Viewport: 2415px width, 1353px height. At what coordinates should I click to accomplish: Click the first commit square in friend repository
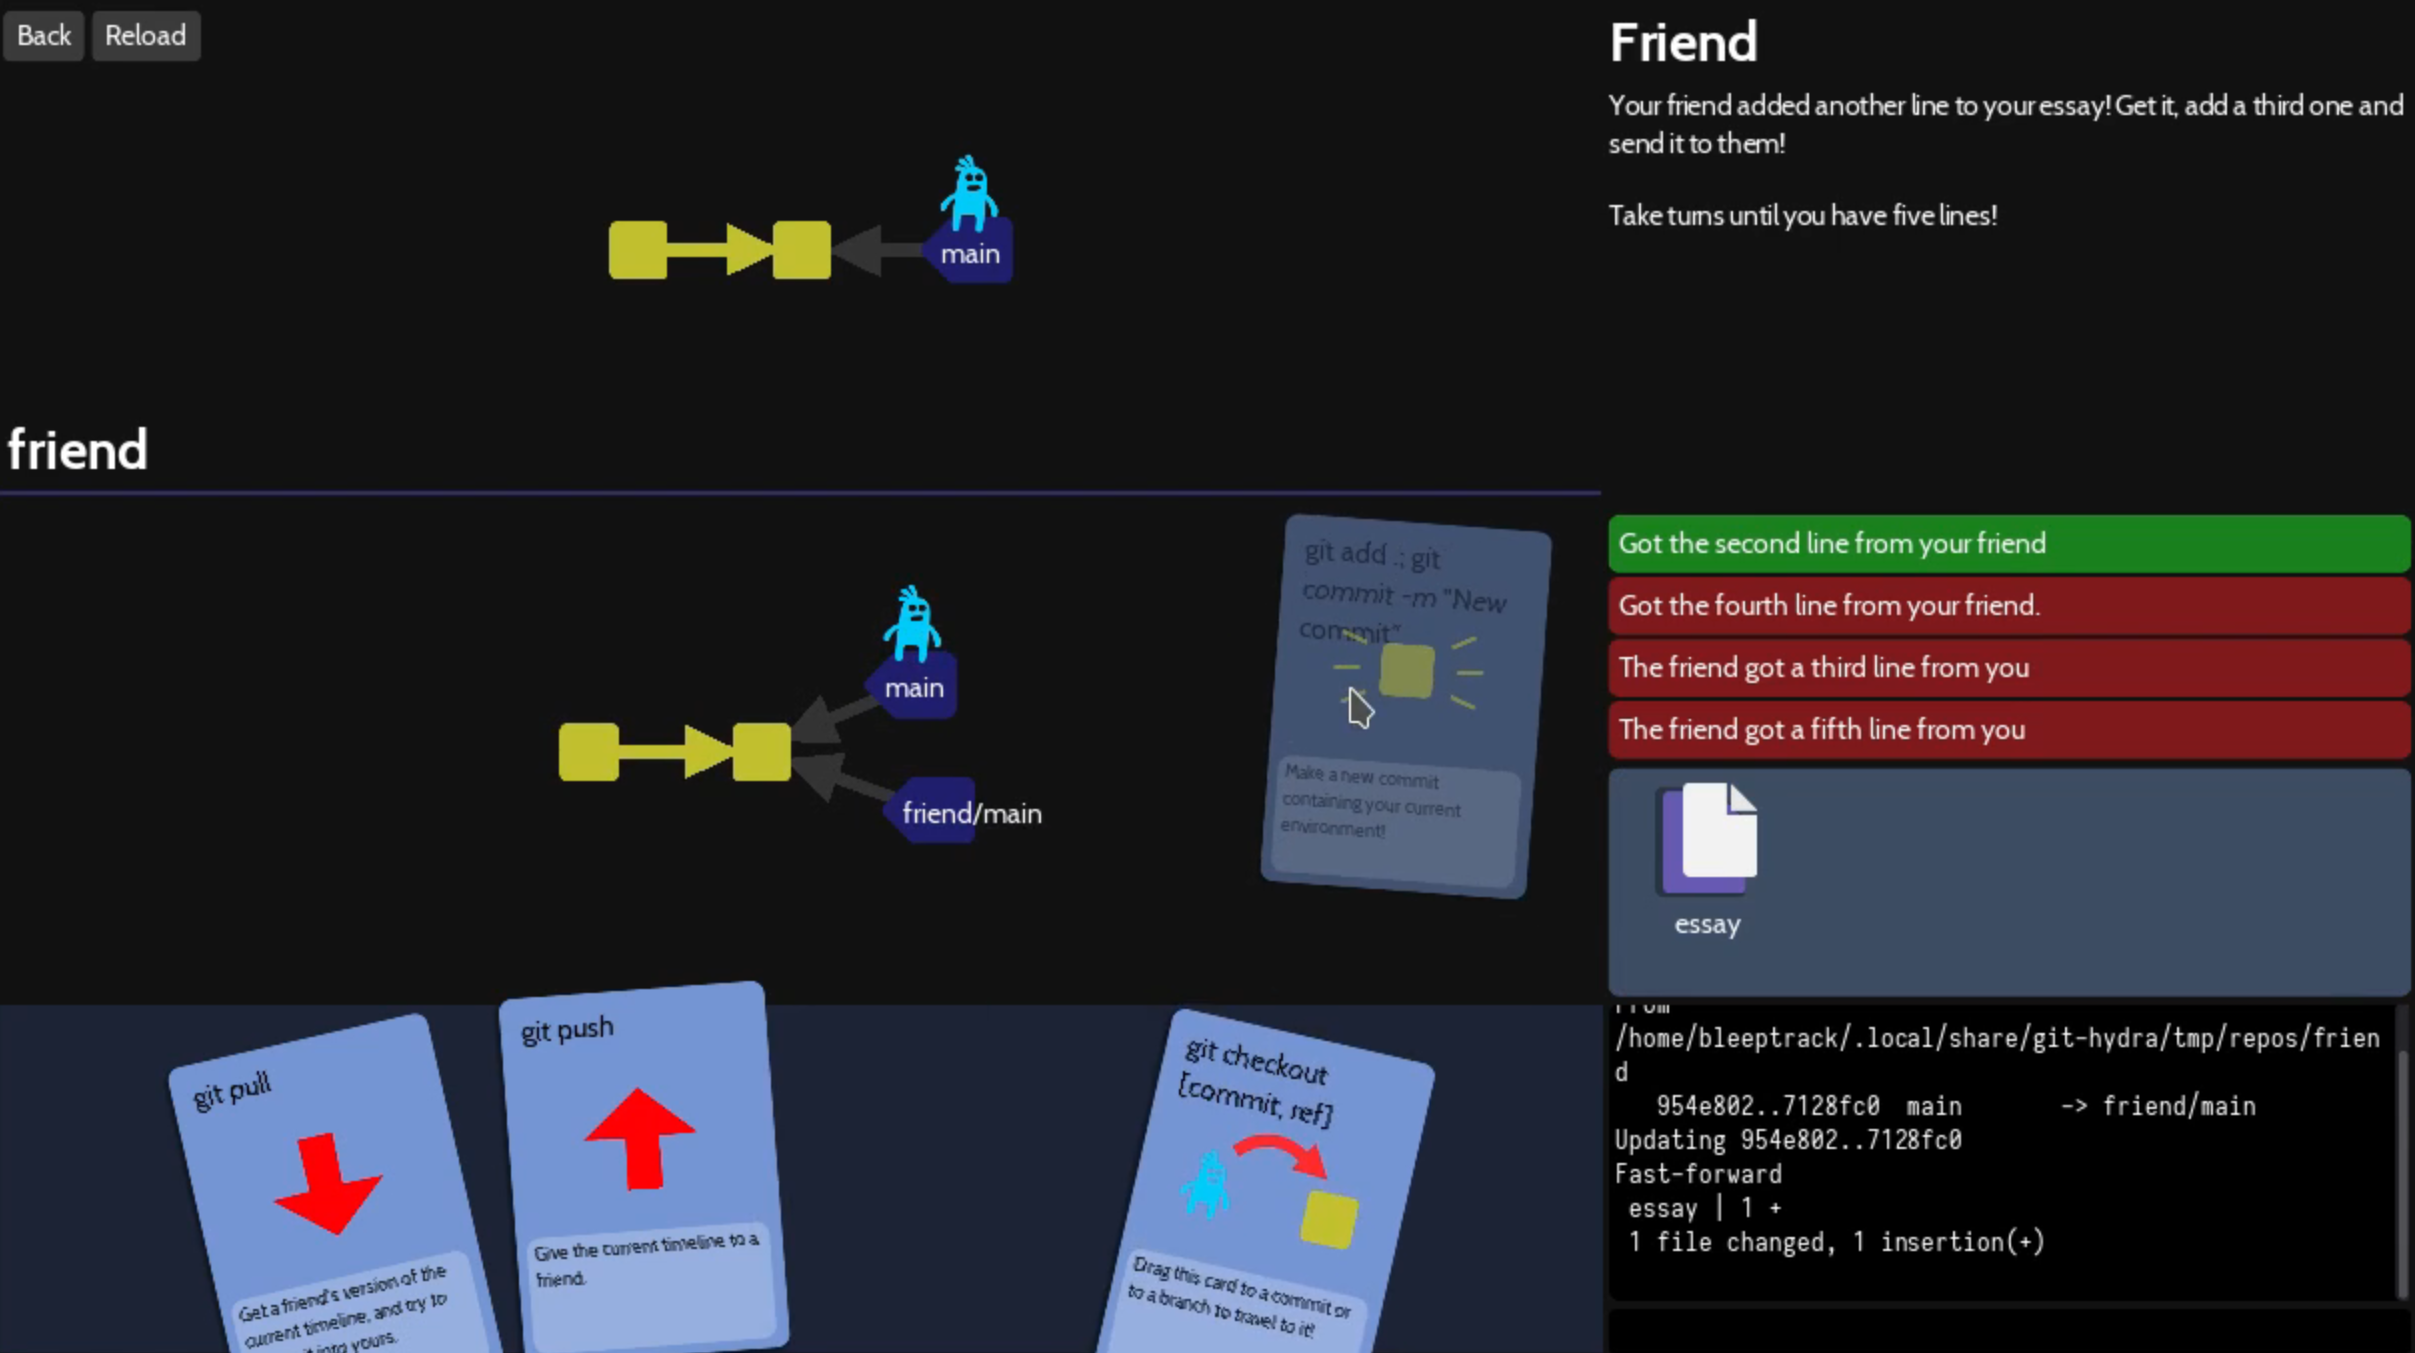588,752
